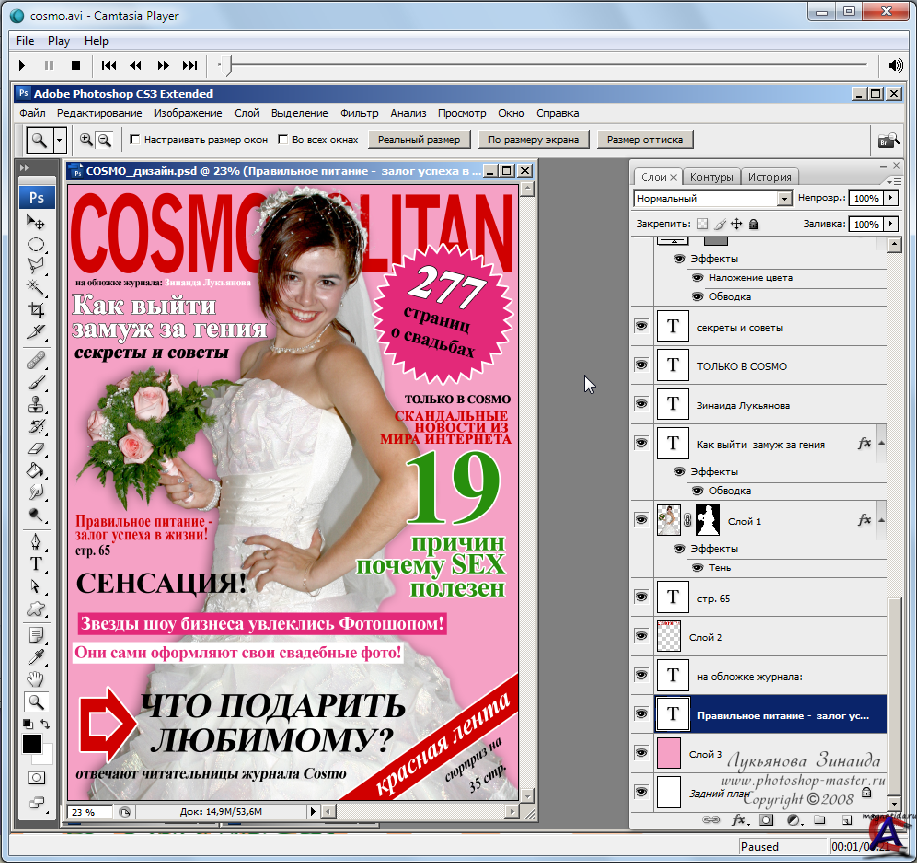Pick the Magic Wand tool
This screenshot has height=863, width=917.
click(36, 287)
